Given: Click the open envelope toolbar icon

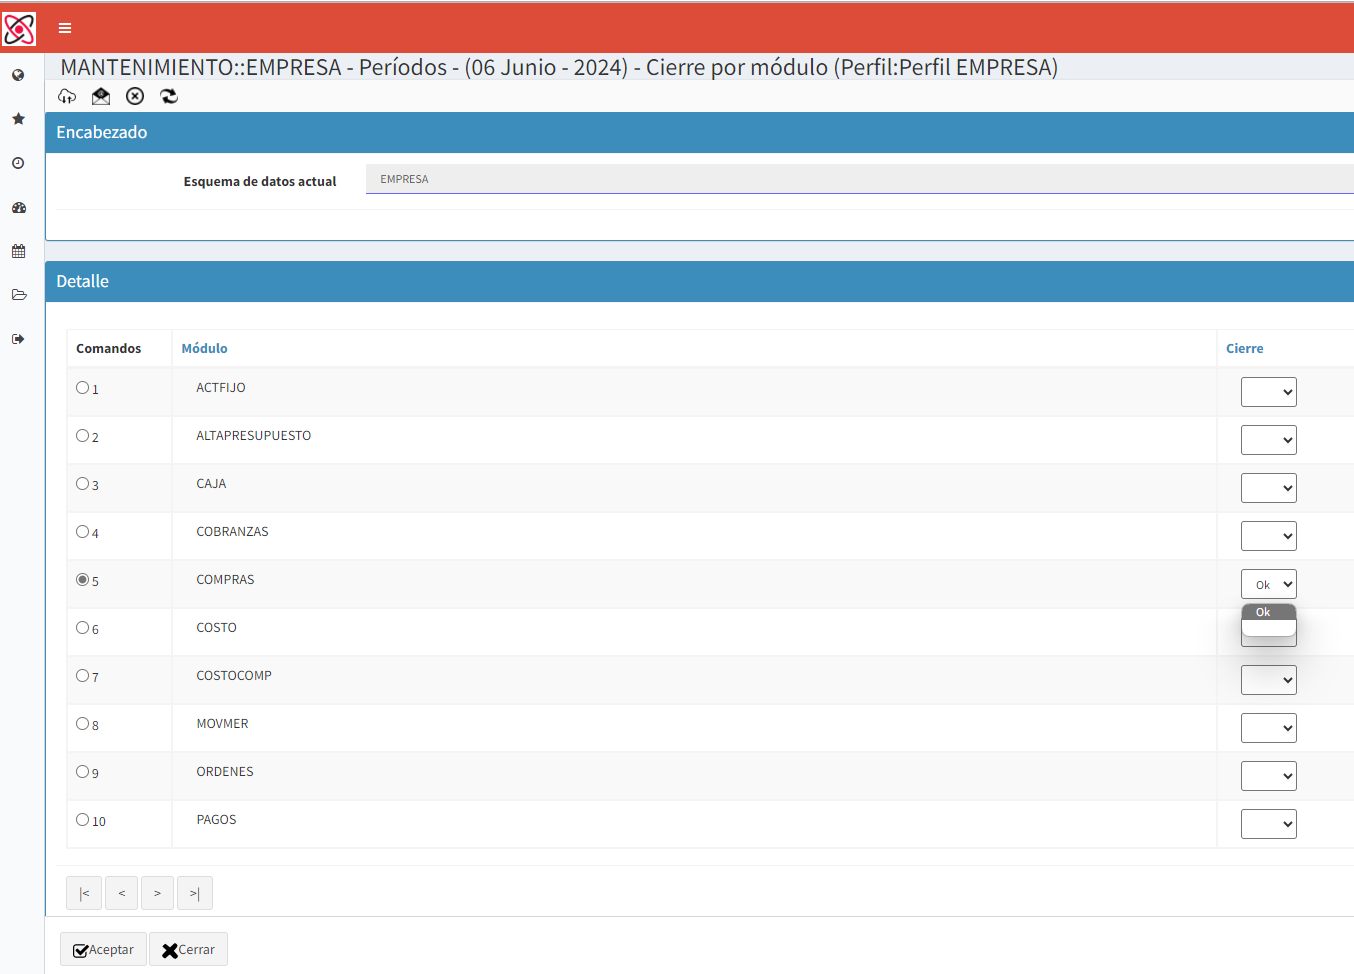Looking at the screenshot, I should 101,96.
